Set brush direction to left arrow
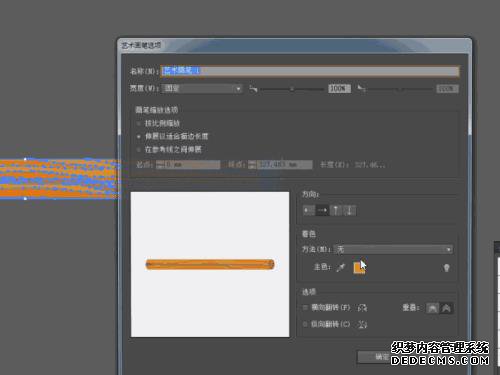The width and height of the screenshot is (500, 375). pos(309,210)
